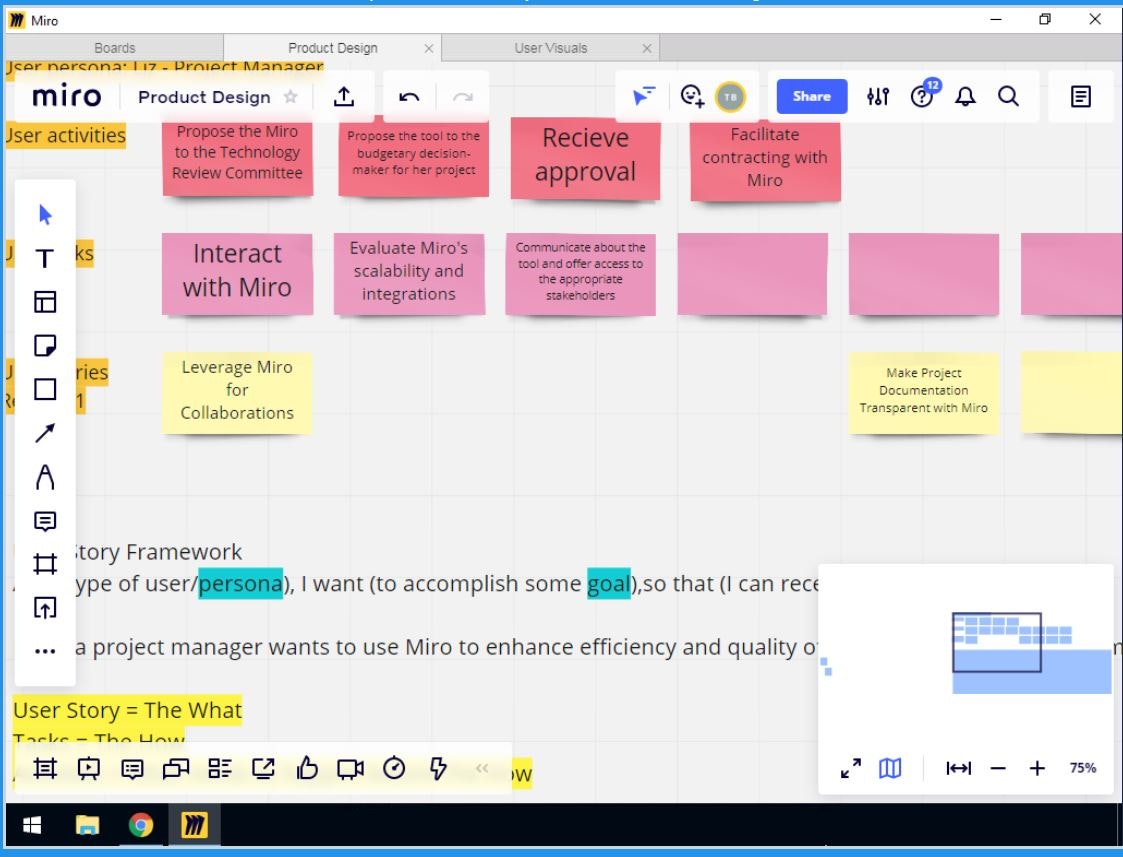Click the Product Design board title
The width and height of the screenshot is (1123, 857).
(x=204, y=97)
